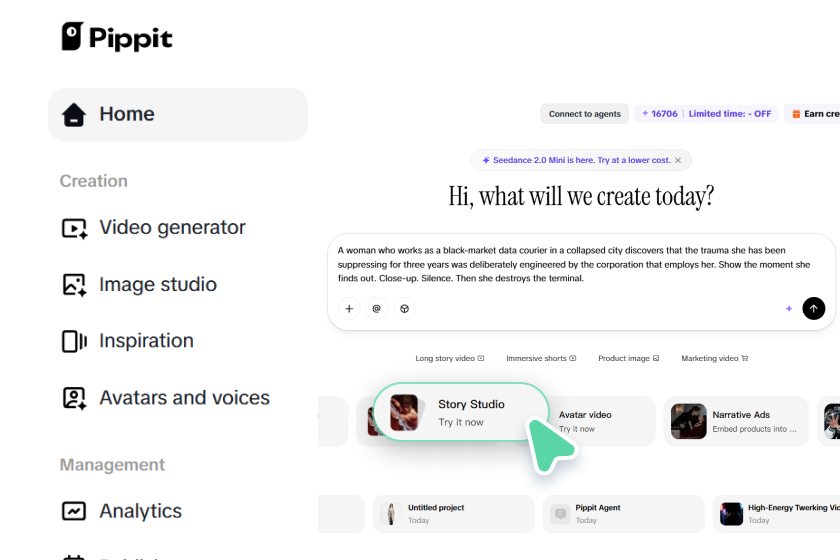Select the Marketing video chip
Screen dimensions: 840x560
[x=715, y=359]
